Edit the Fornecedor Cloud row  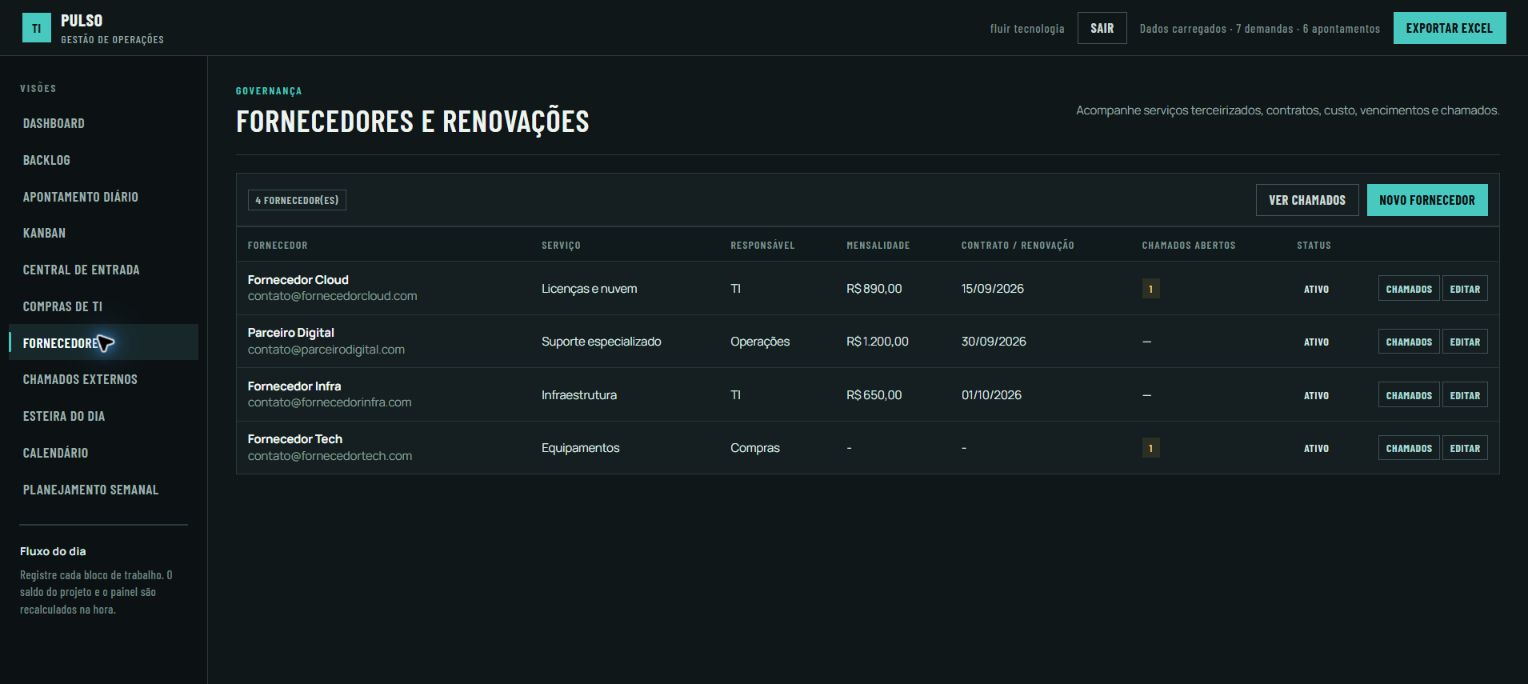pos(1465,288)
